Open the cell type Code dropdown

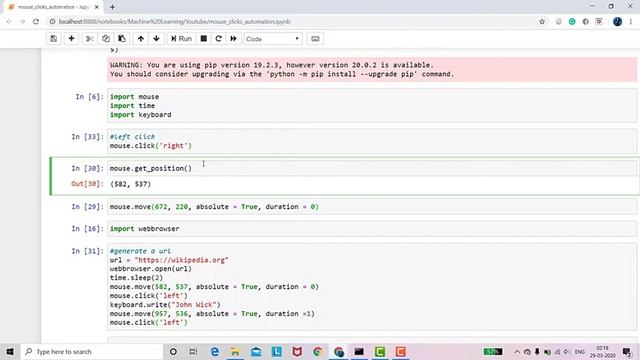tap(273, 39)
